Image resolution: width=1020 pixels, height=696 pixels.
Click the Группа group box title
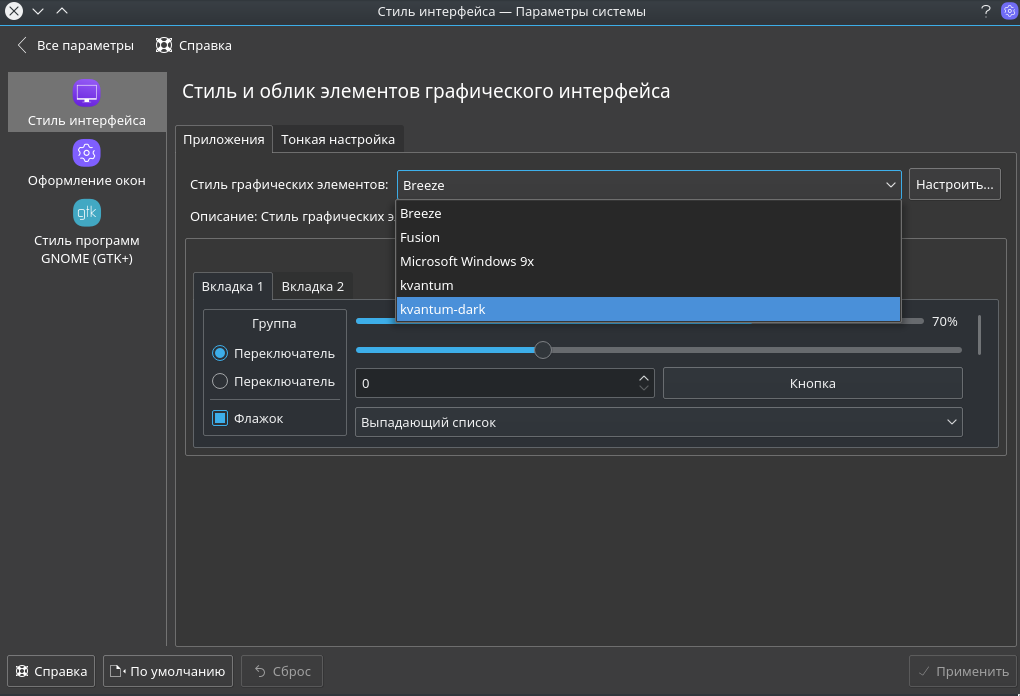[274, 323]
